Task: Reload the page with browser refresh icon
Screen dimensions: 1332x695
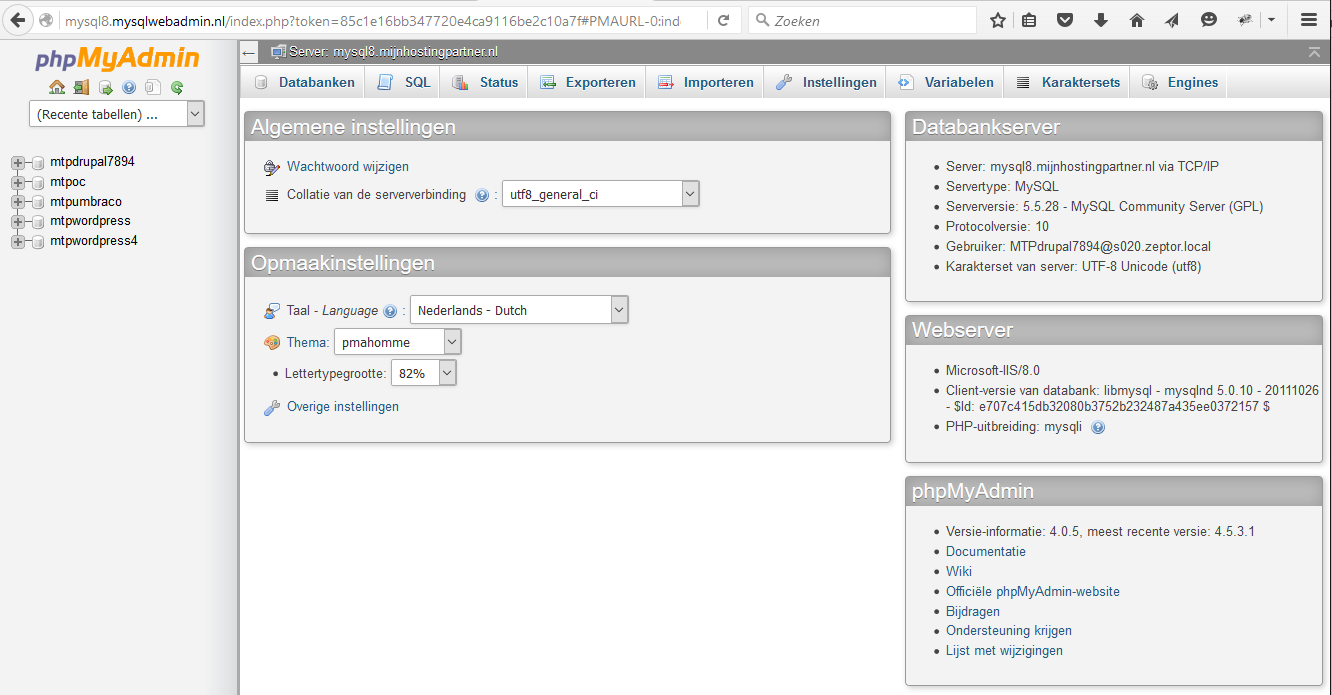Action: coord(724,20)
